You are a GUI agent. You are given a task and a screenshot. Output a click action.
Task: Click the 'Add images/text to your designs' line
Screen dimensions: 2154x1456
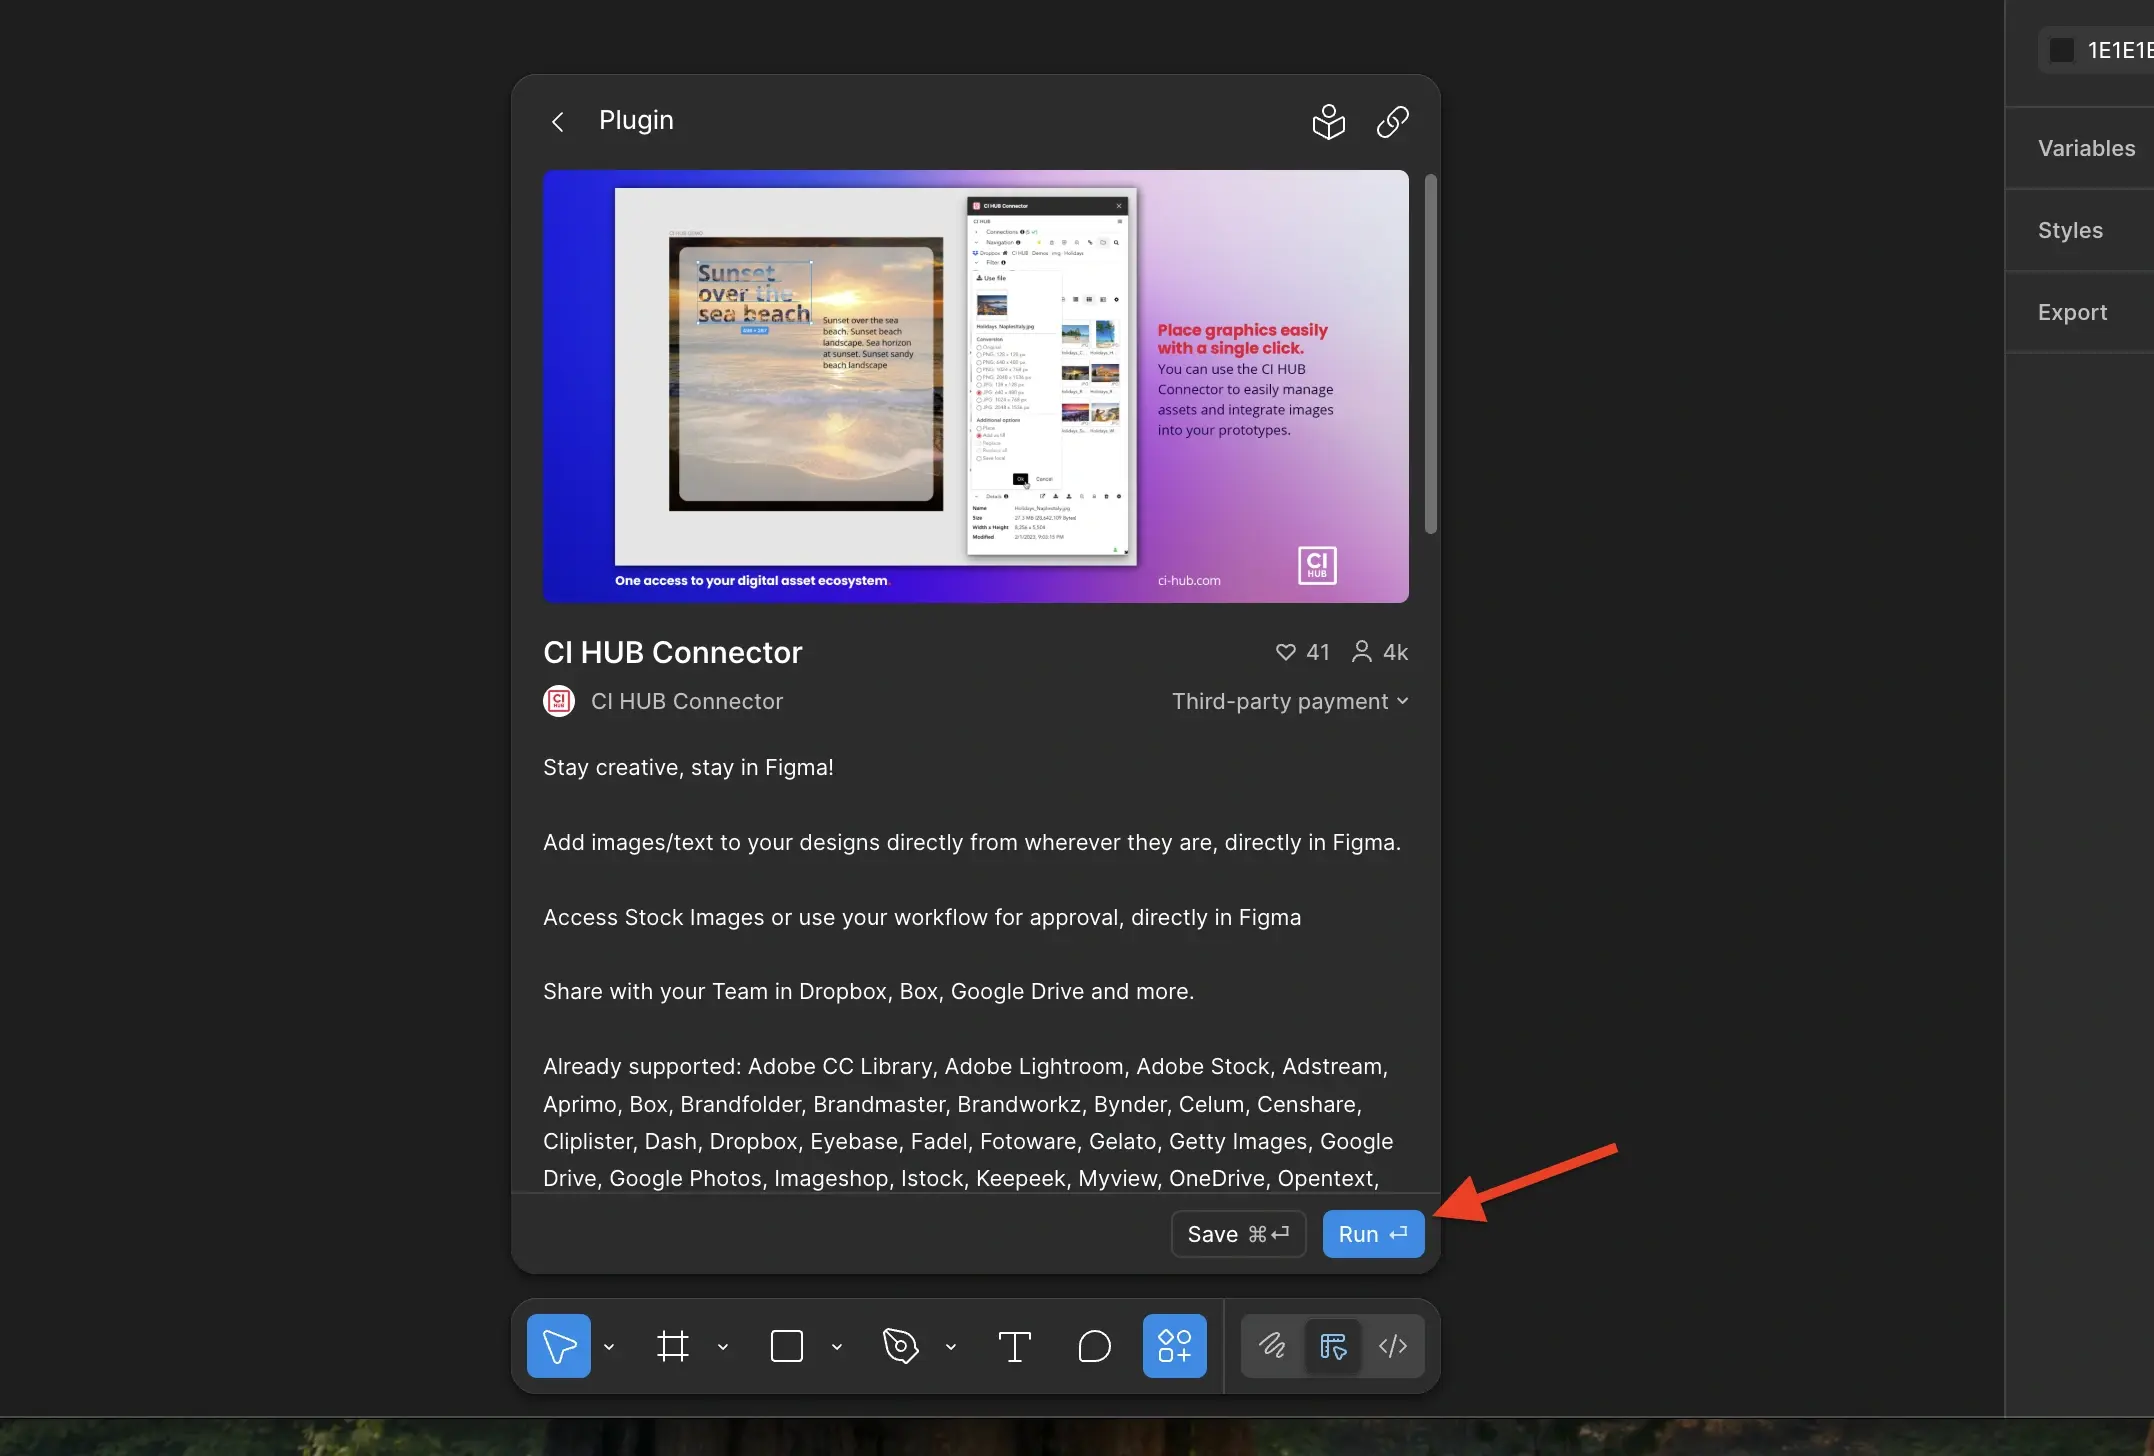(x=972, y=842)
